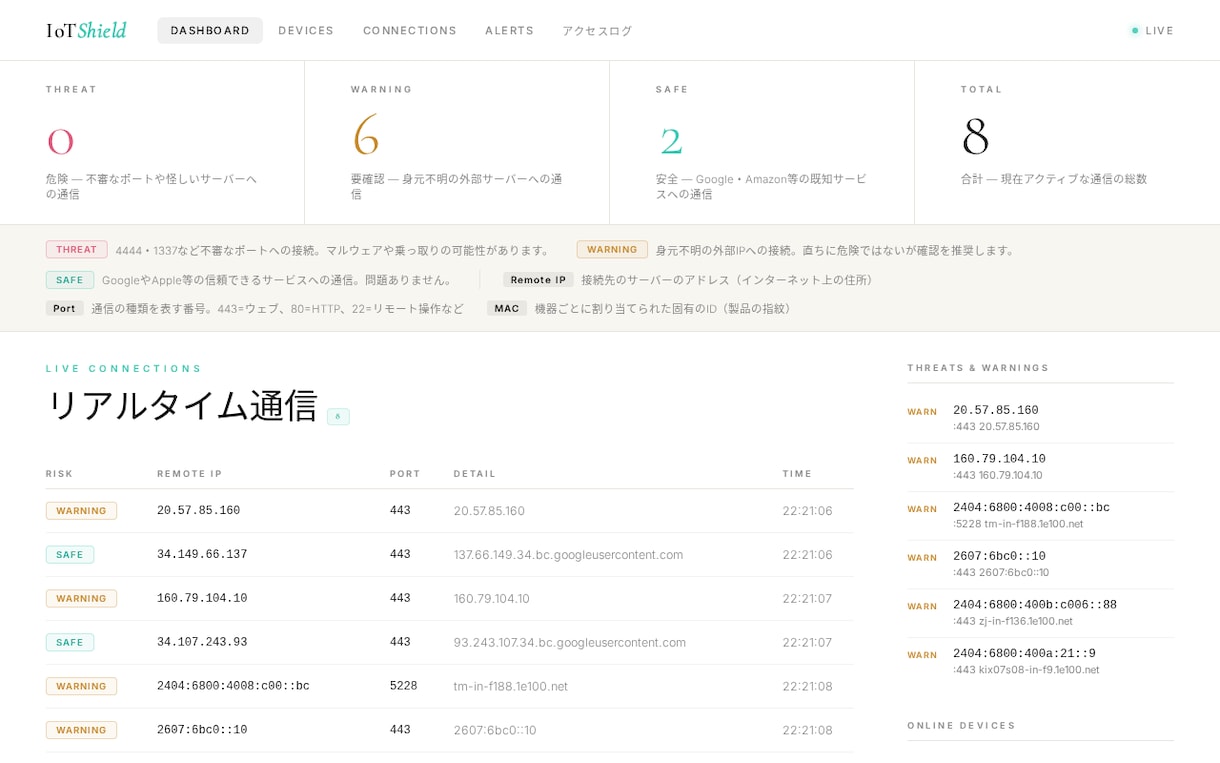Click detail 137.66.149.34.bc.googleusercontent.com
1220x763 pixels.
[568, 555]
